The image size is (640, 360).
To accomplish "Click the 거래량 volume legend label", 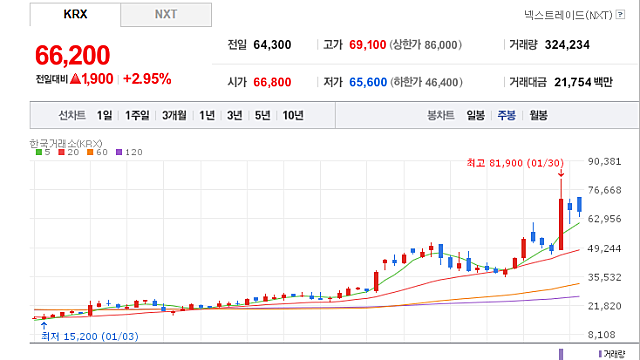I will pyautogui.click(x=614, y=354).
